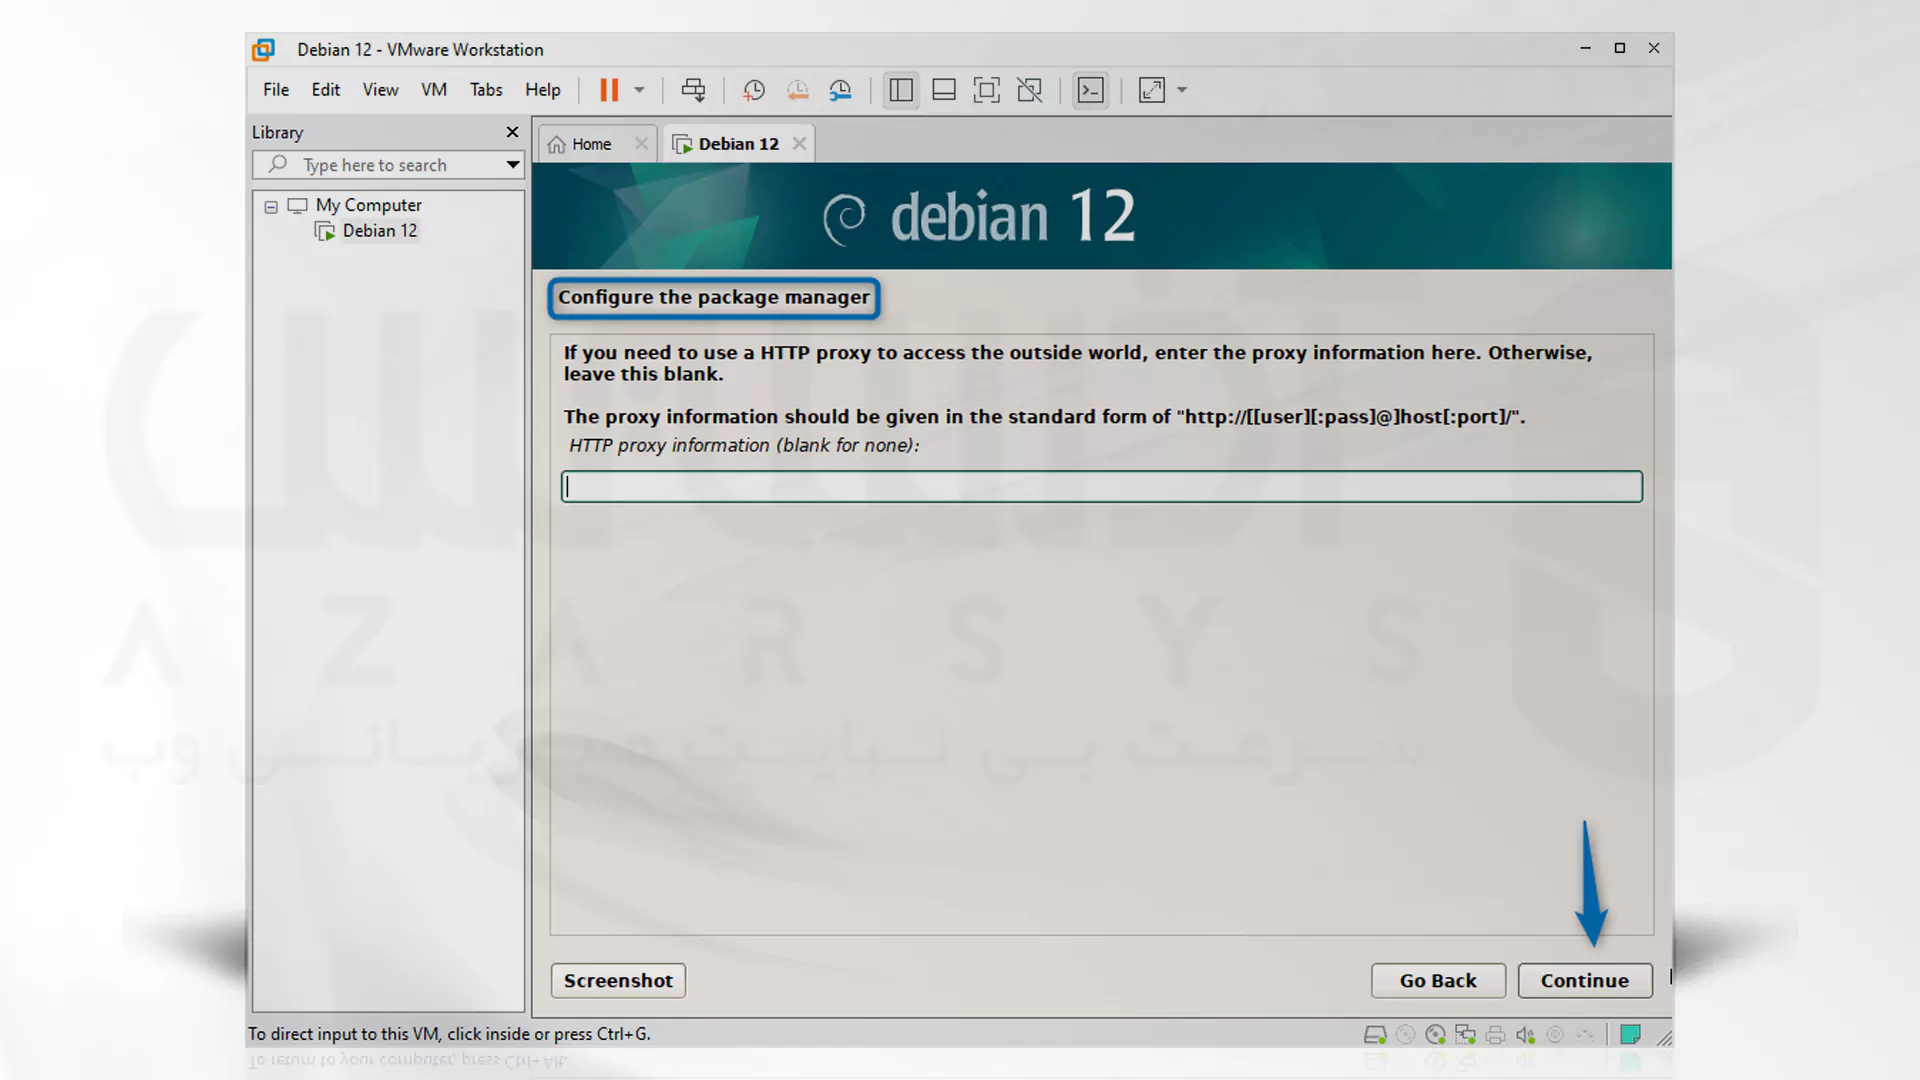This screenshot has height=1080, width=1920.
Task: Select the Home tab
Action: (591, 142)
